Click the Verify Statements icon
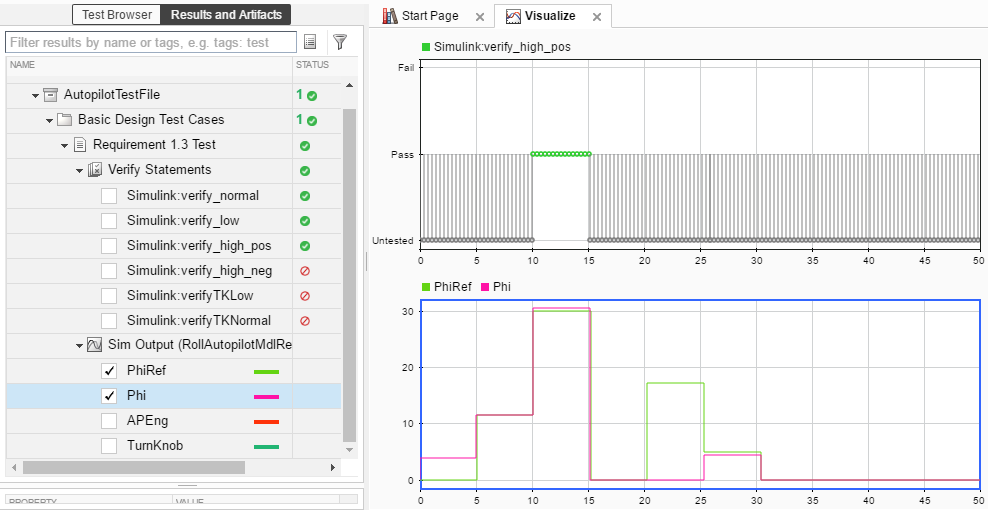This screenshot has width=988, height=515. pyautogui.click(x=95, y=170)
